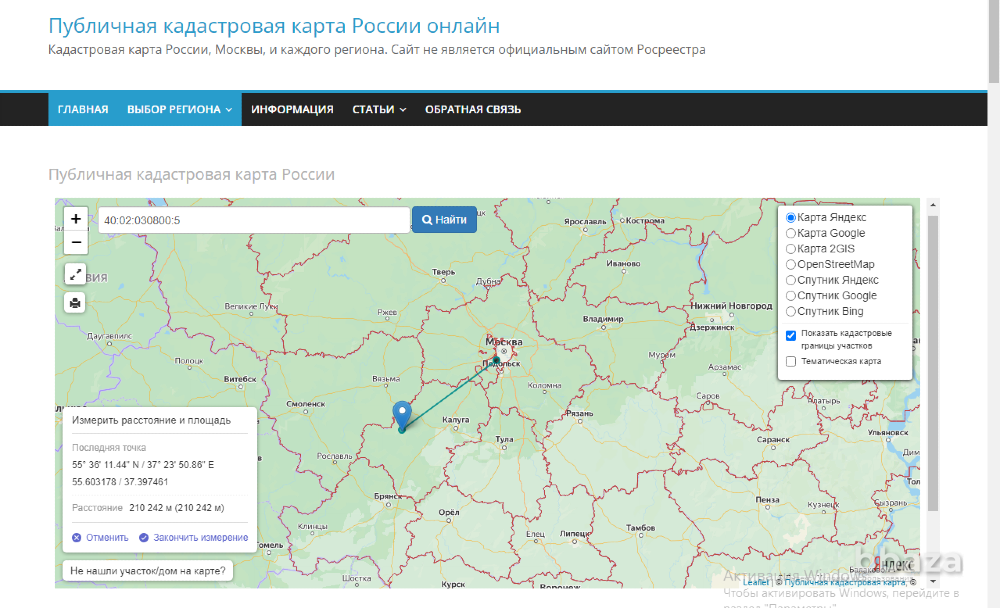Viewport: 1000px width, 608px height.
Task: Open the ИНФОРМАЦИЯ section
Action: [292, 109]
